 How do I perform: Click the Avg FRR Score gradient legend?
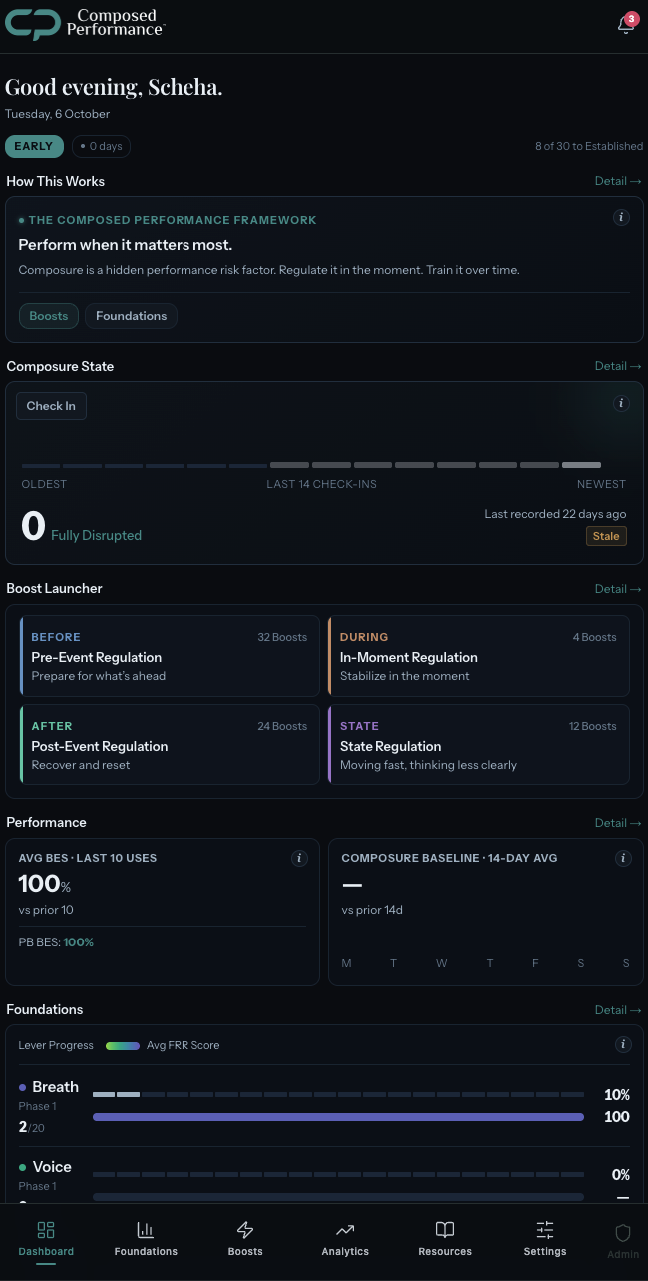123,1045
